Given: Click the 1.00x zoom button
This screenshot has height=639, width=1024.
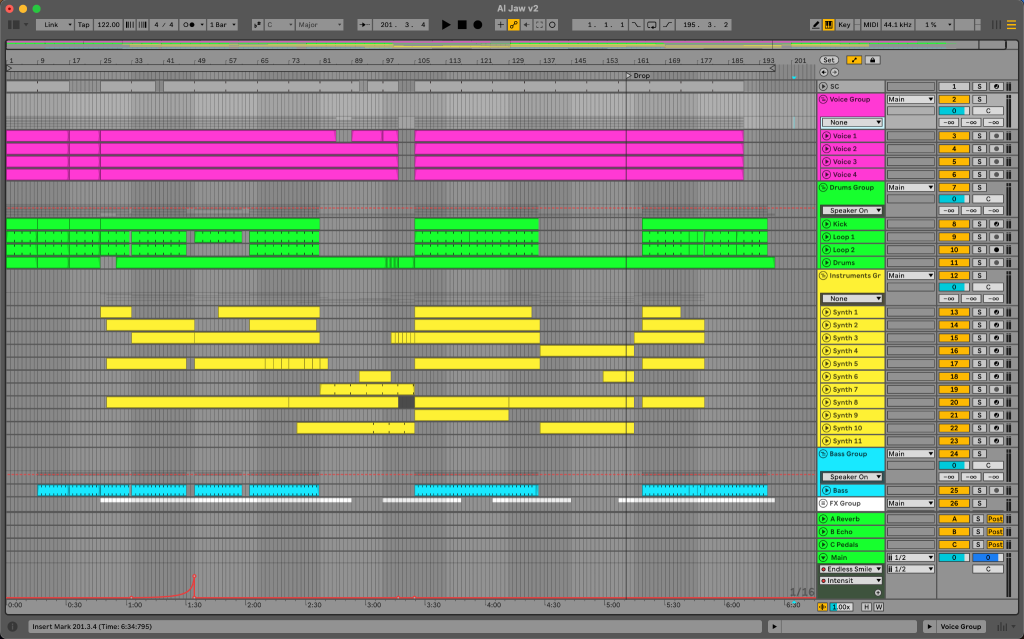Looking at the screenshot, I should coord(841,607).
